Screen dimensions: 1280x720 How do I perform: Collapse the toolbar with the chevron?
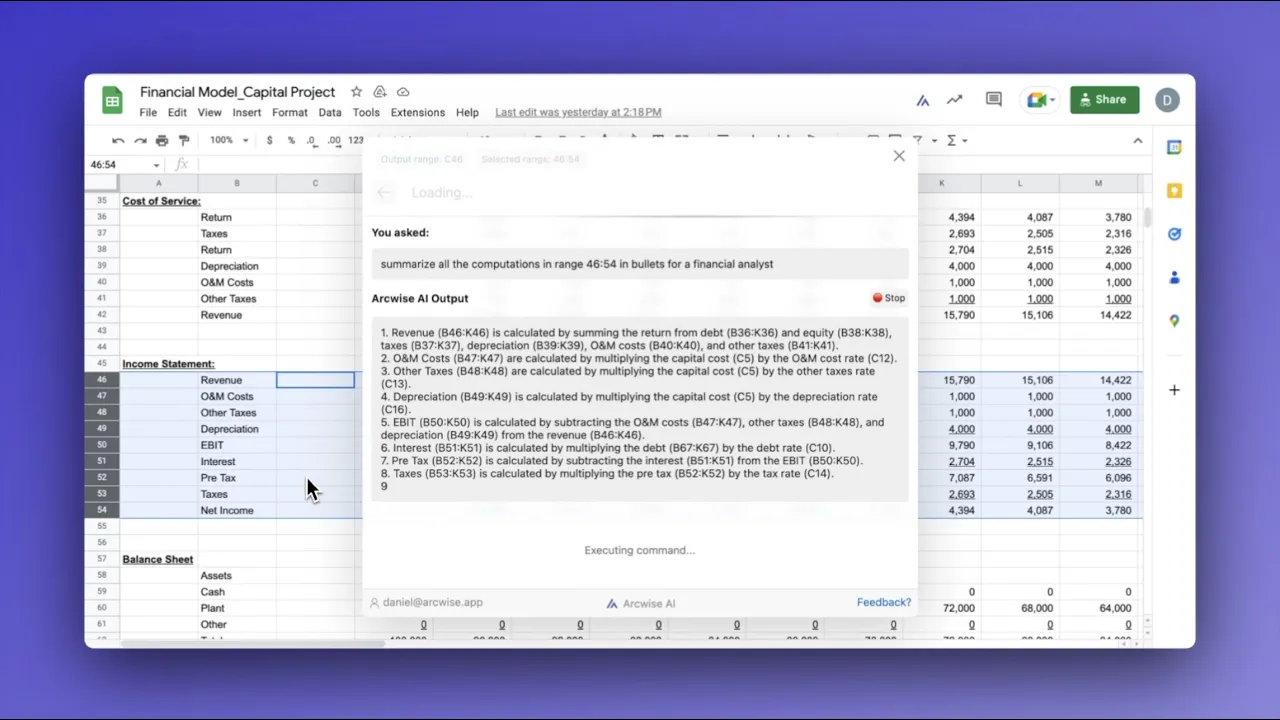point(1137,140)
